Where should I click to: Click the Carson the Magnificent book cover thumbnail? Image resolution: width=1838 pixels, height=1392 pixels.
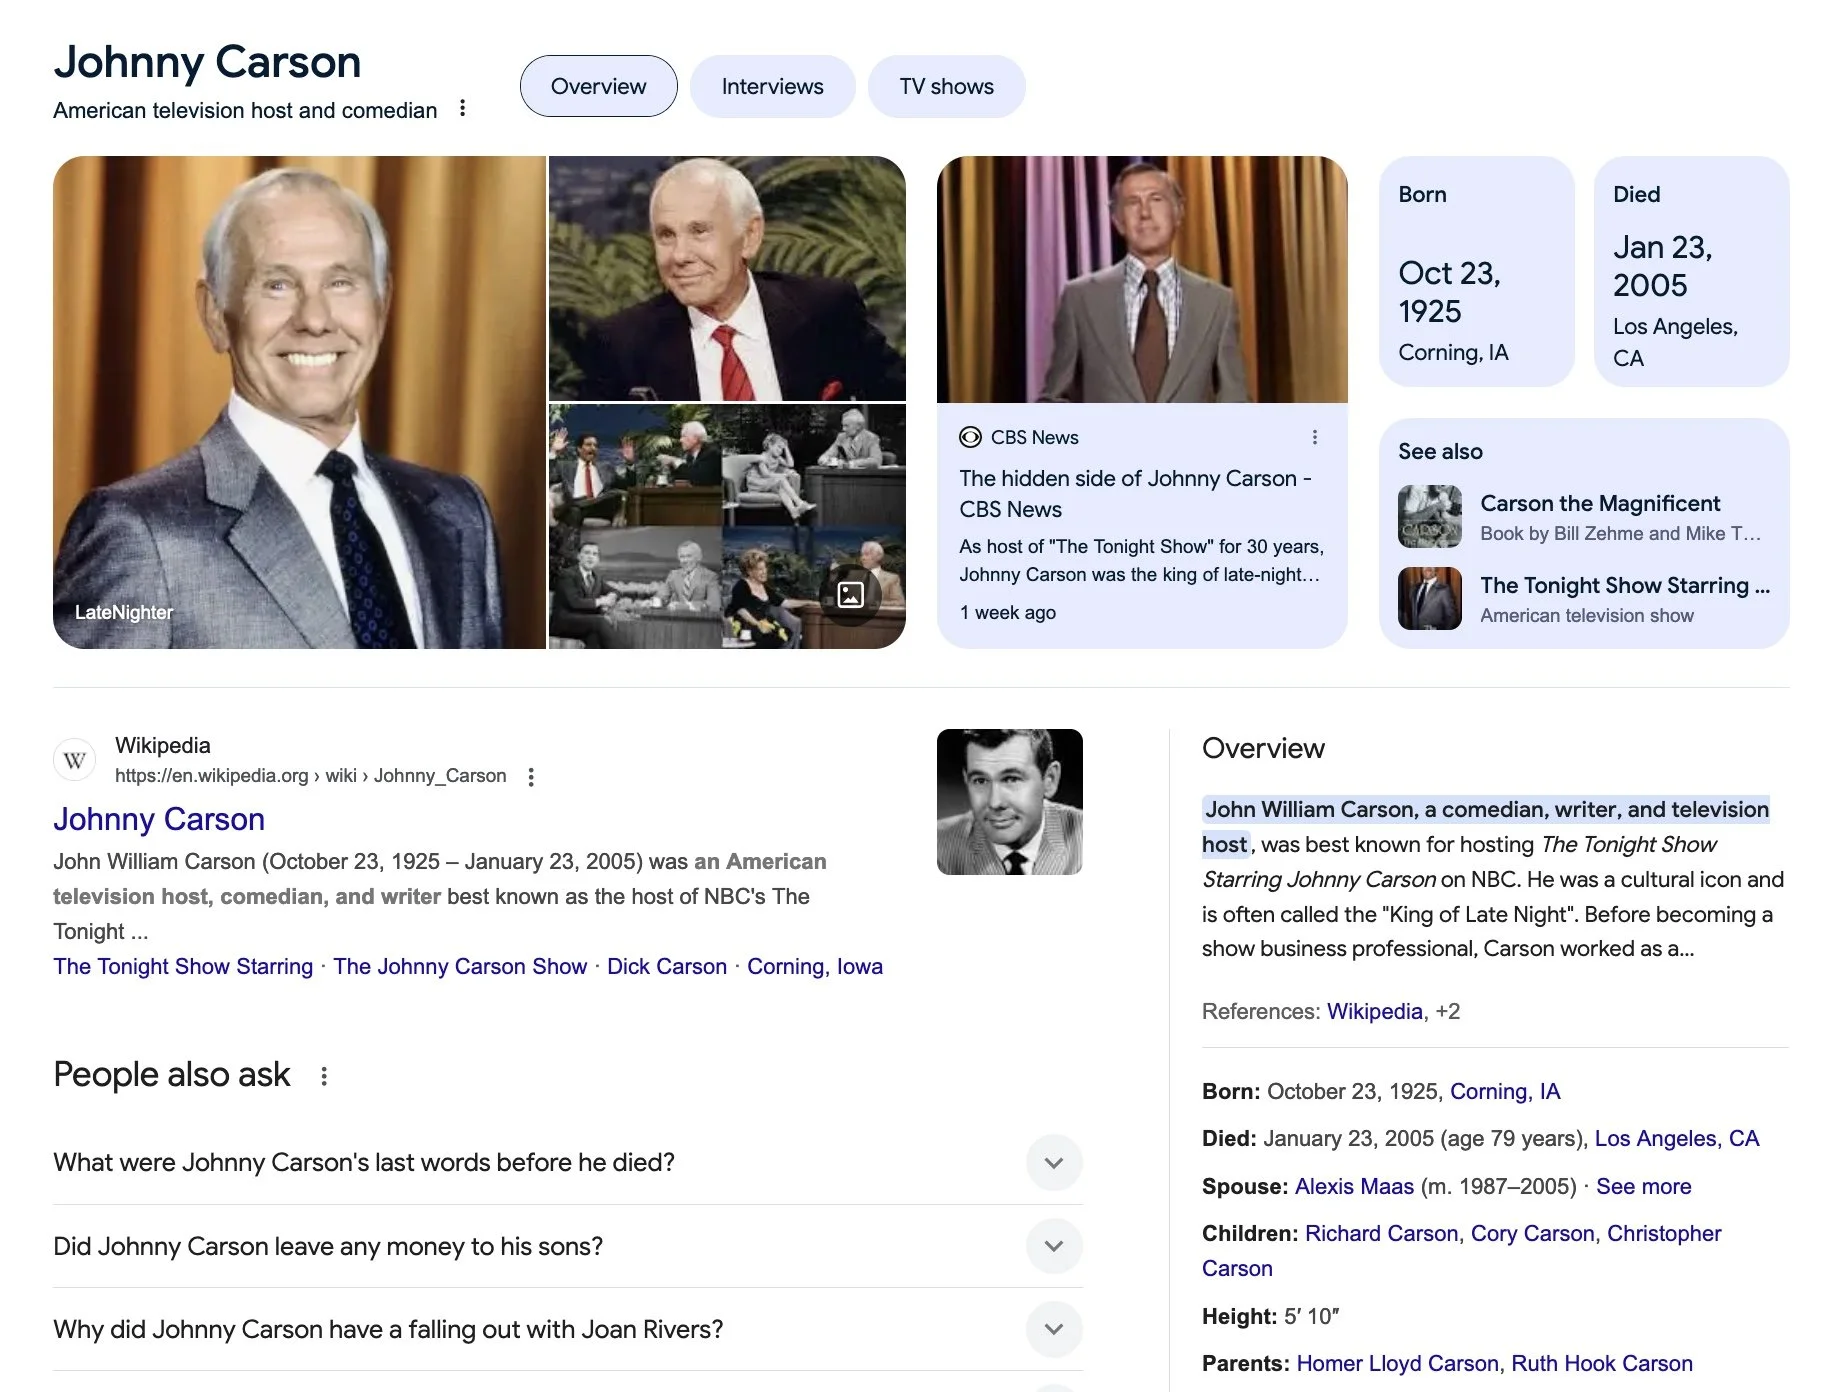[1429, 516]
